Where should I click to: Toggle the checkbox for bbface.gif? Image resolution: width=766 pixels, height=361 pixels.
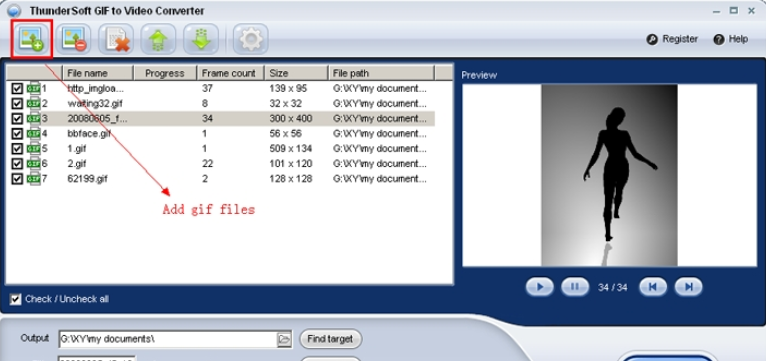(17, 133)
